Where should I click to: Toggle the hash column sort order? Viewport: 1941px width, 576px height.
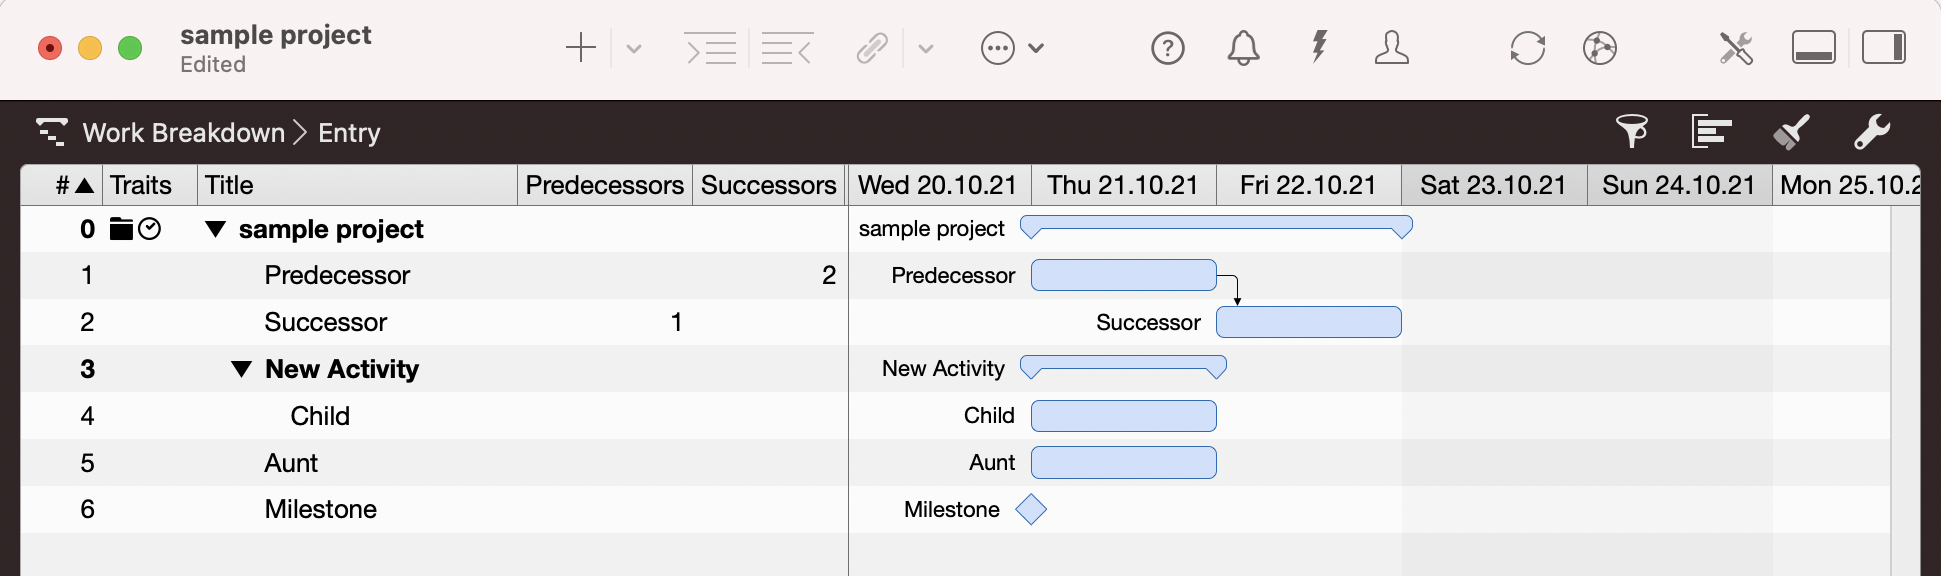[74, 185]
